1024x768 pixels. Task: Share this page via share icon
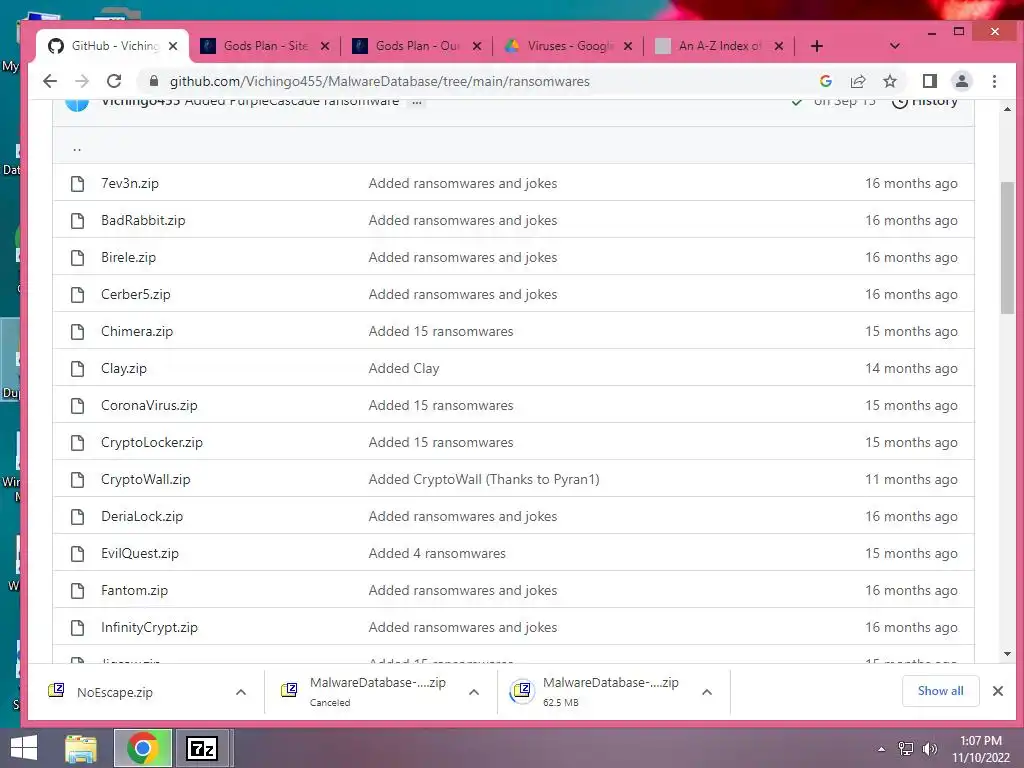[x=857, y=81]
